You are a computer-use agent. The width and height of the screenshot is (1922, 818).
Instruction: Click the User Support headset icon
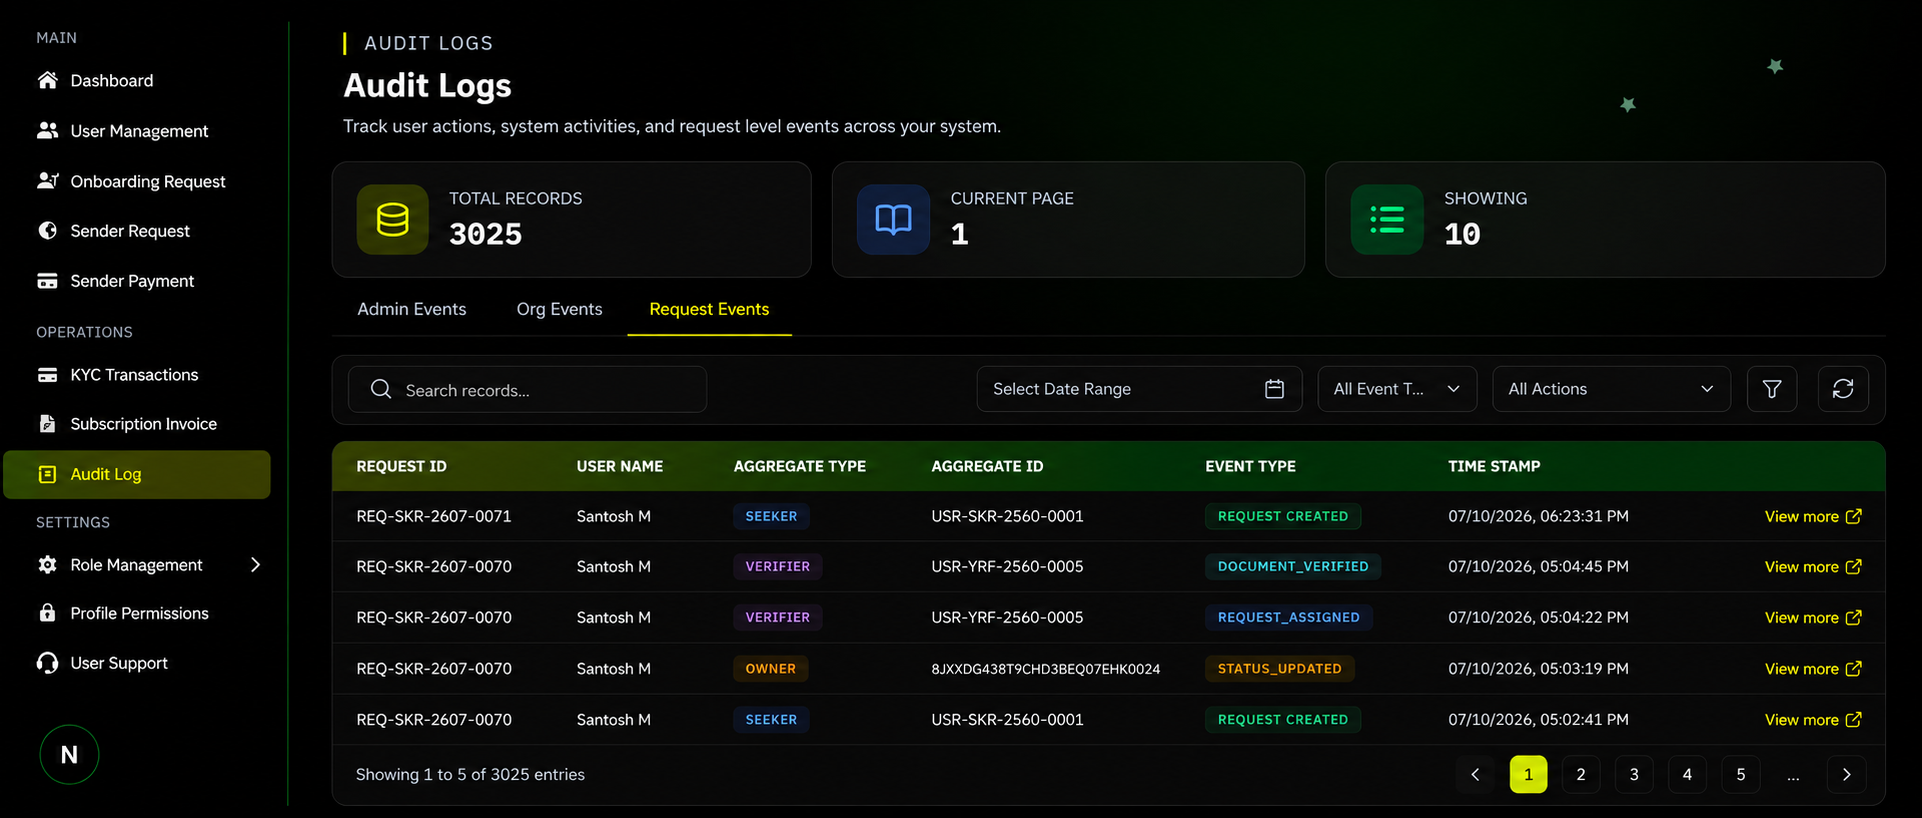point(47,663)
